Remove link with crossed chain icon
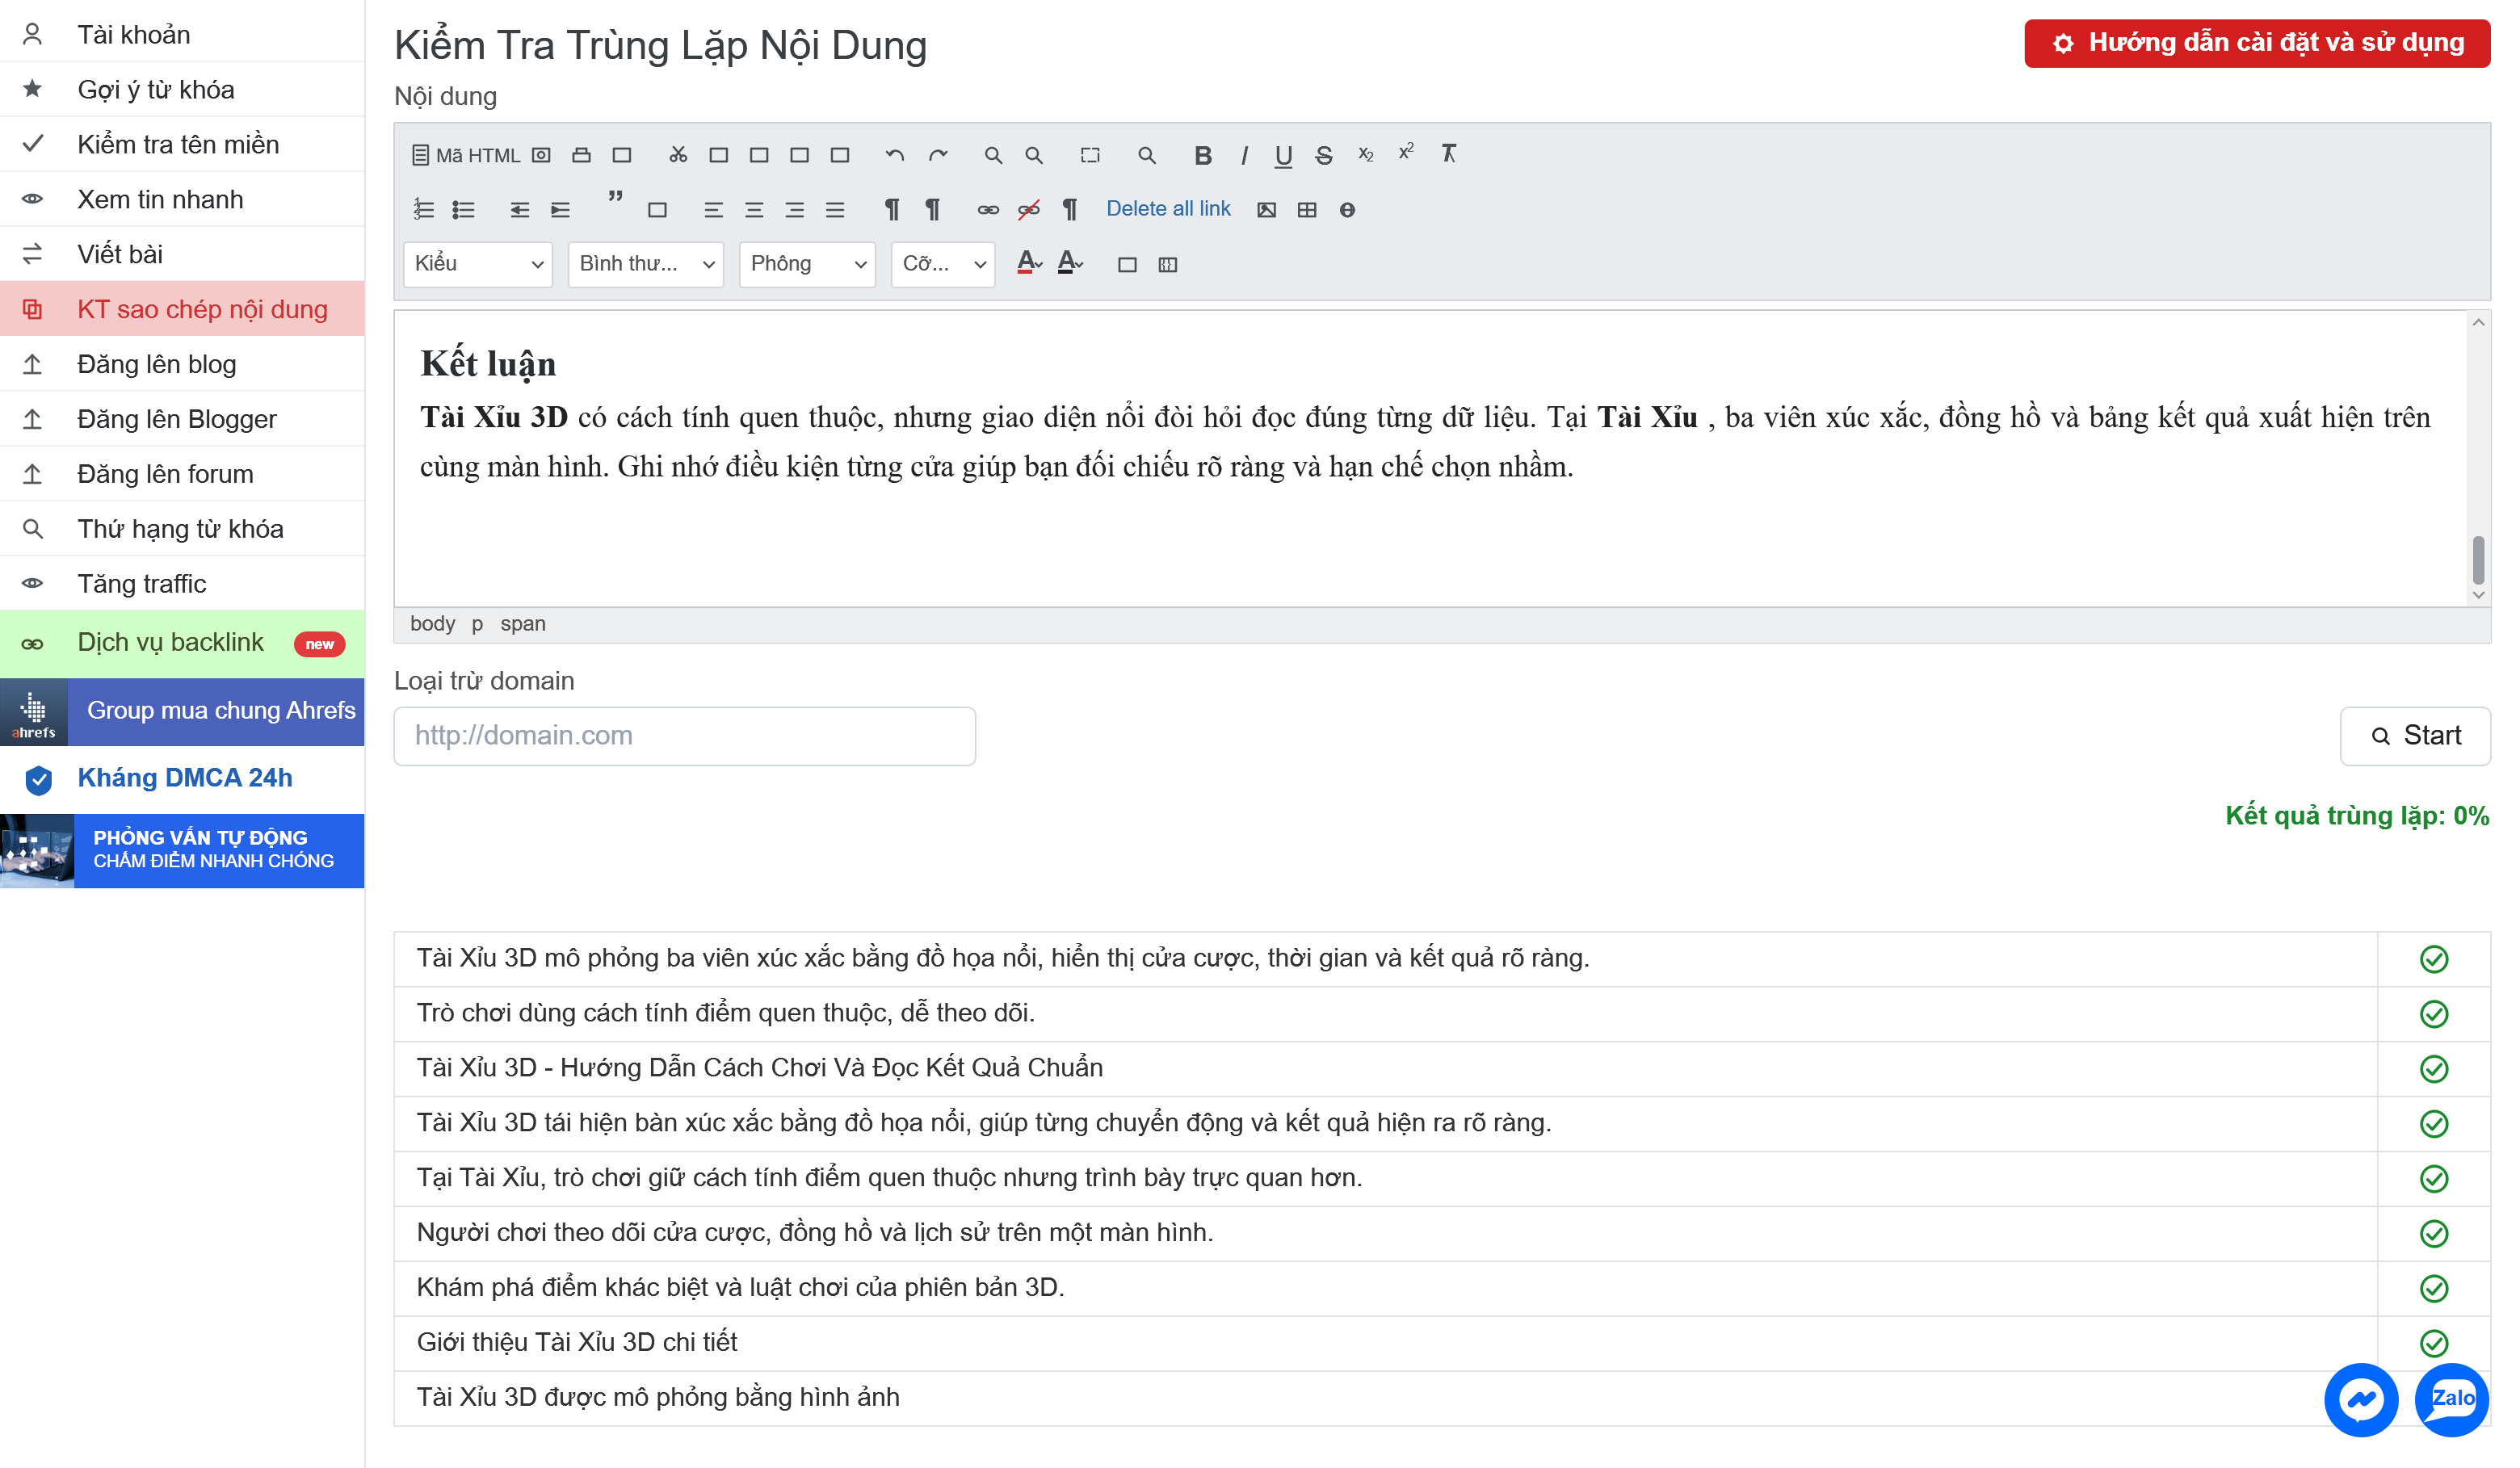 coord(1028,210)
